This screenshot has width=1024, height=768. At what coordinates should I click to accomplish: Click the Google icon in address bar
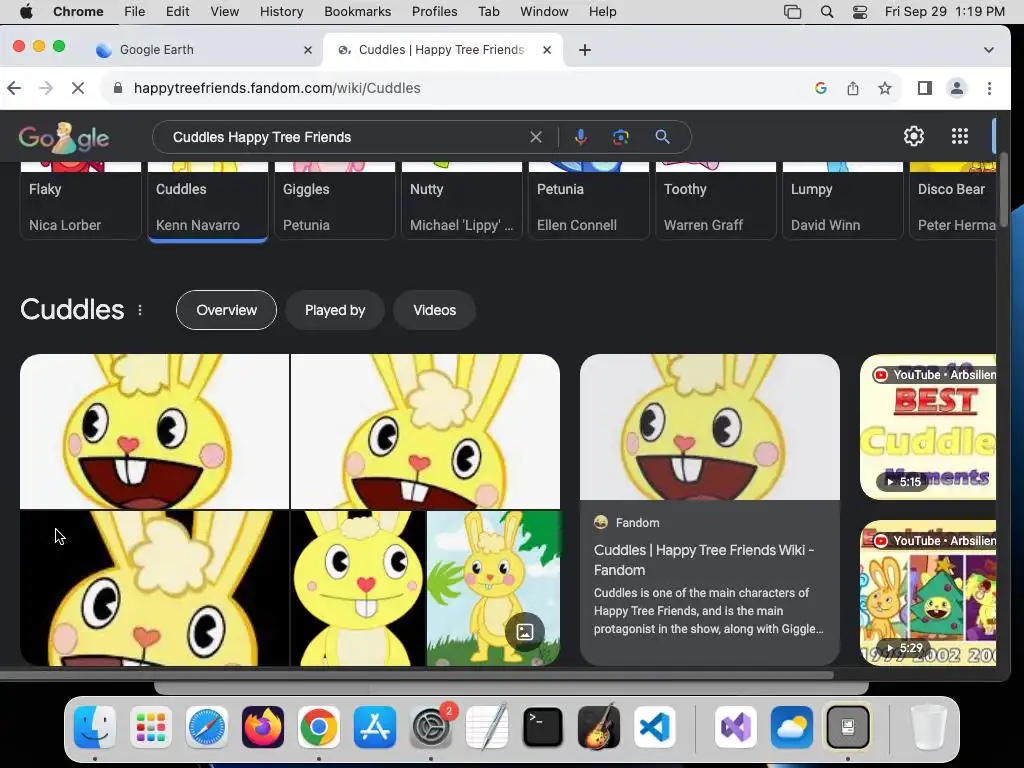[821, 88]
